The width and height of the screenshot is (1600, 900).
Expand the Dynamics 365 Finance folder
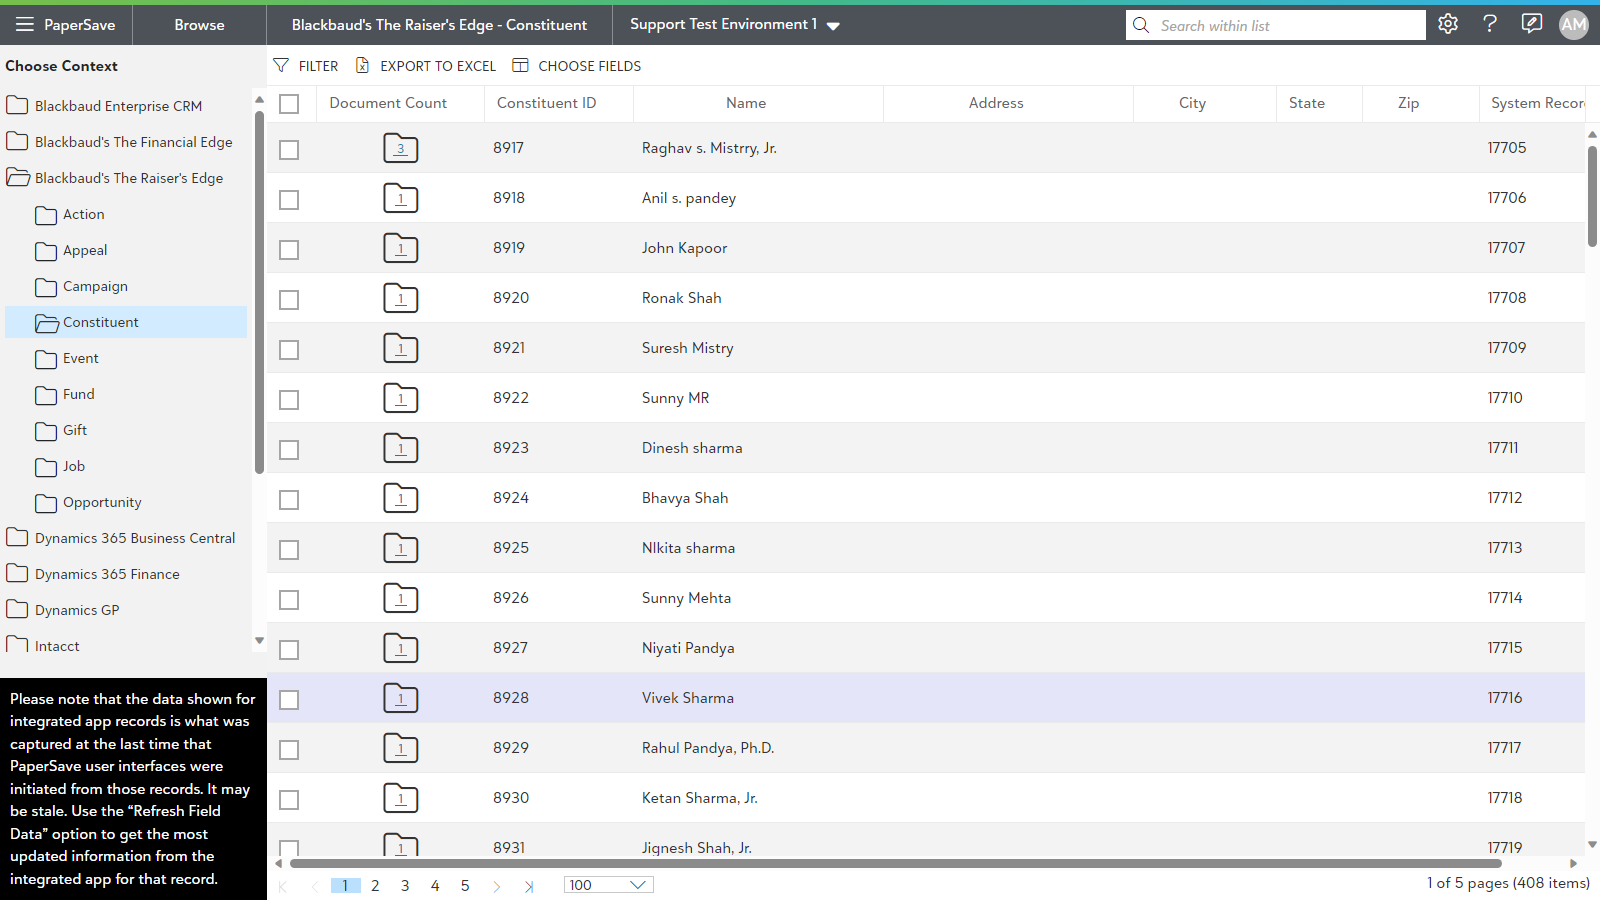coord(107,574)
